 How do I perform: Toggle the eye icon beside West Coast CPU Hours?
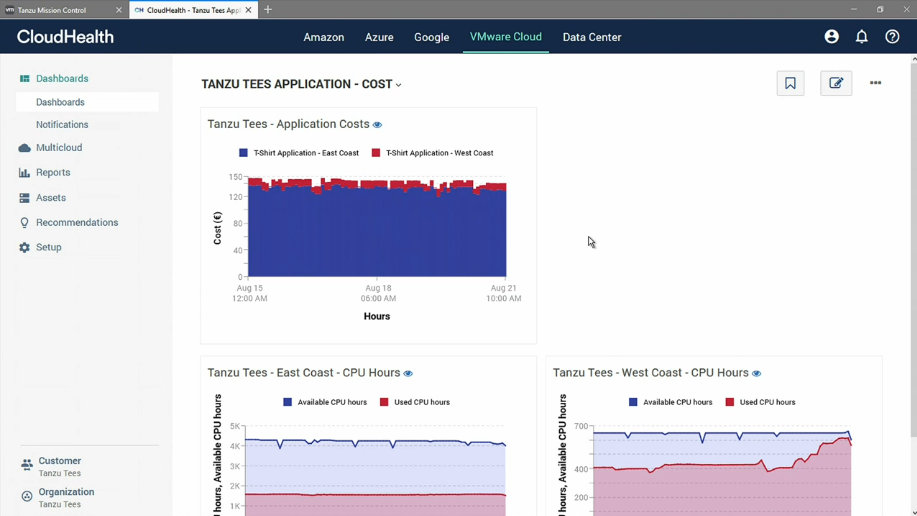(x=756, y=373)
